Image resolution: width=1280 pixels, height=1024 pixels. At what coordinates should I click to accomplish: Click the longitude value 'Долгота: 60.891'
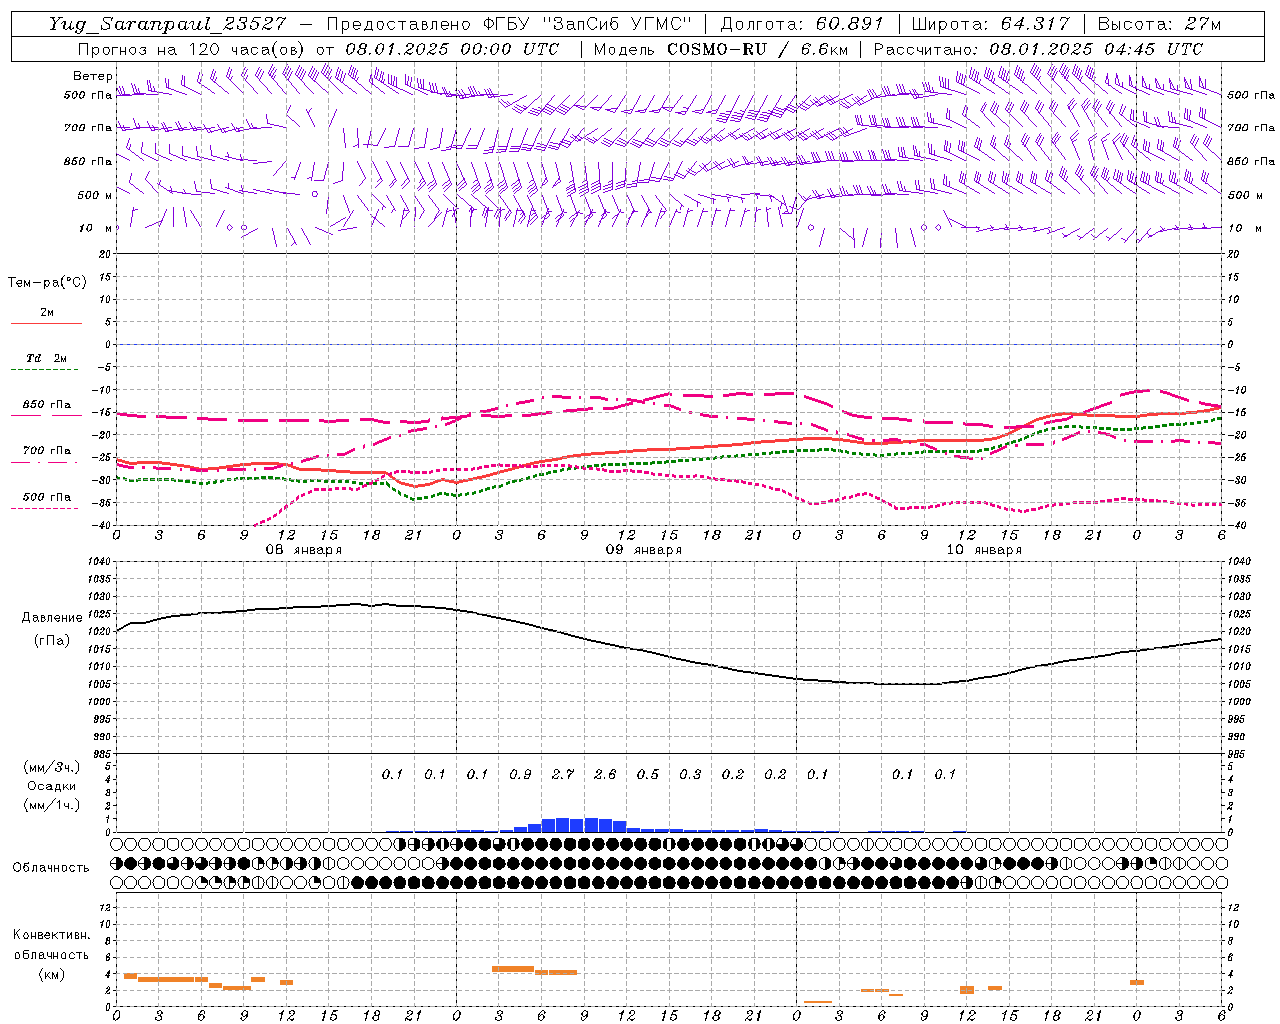tap(803, 24)
